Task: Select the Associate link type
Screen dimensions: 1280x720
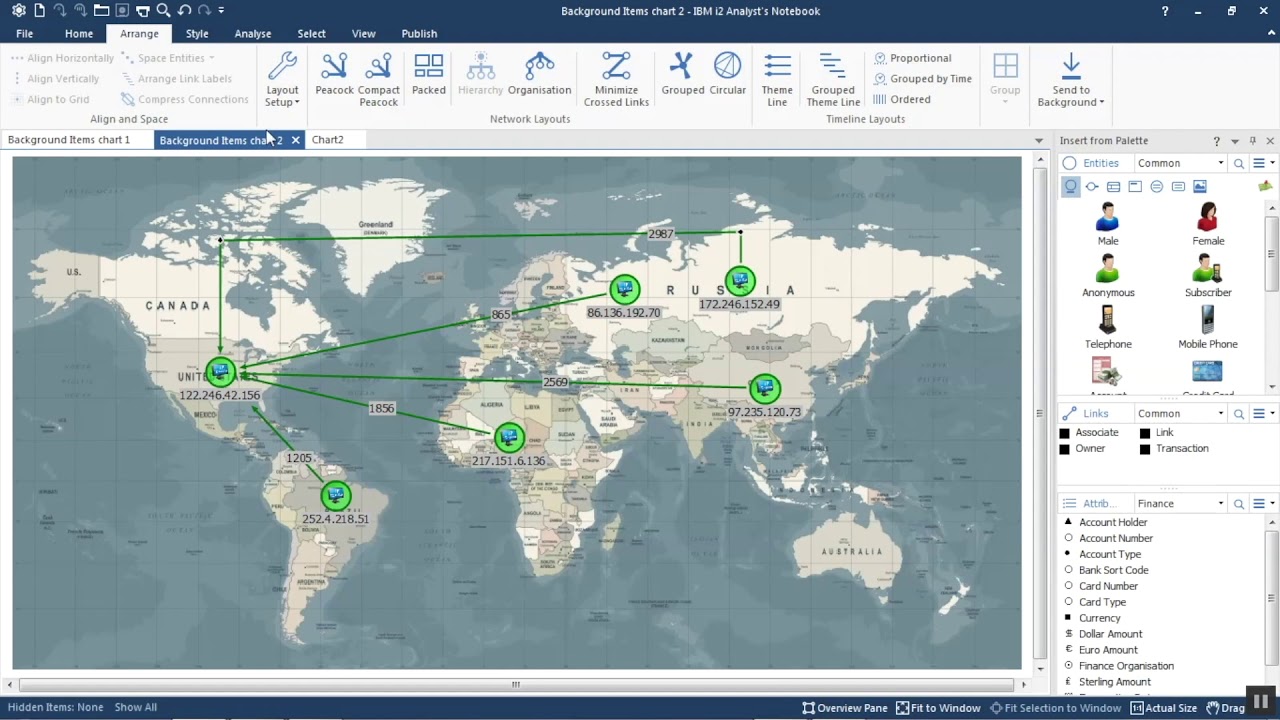Action: point(1089,433)
